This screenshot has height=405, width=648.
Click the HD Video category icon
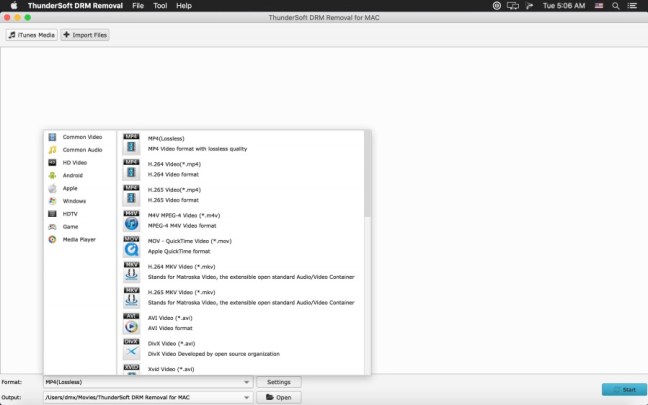coord(52,162)
